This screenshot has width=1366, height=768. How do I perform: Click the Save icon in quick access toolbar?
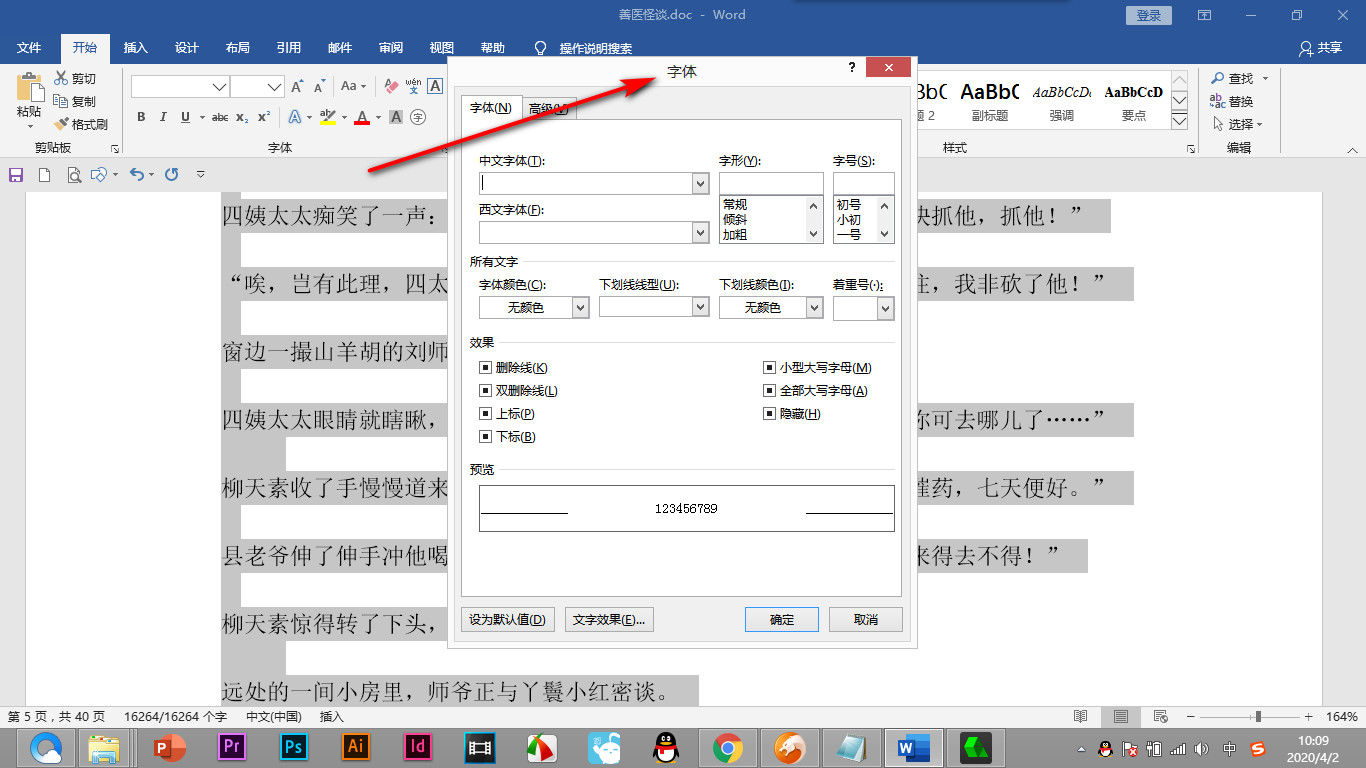point(16,174)
